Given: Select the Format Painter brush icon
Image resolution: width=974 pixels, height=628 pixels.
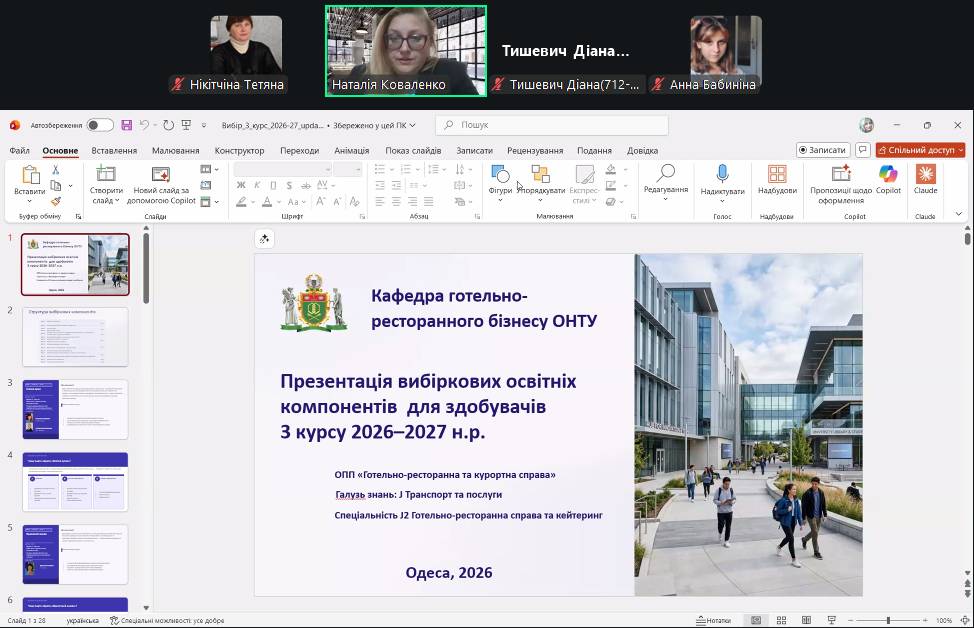Looking at the screenshot, I should pyautogui.click(x=56, y=201).
